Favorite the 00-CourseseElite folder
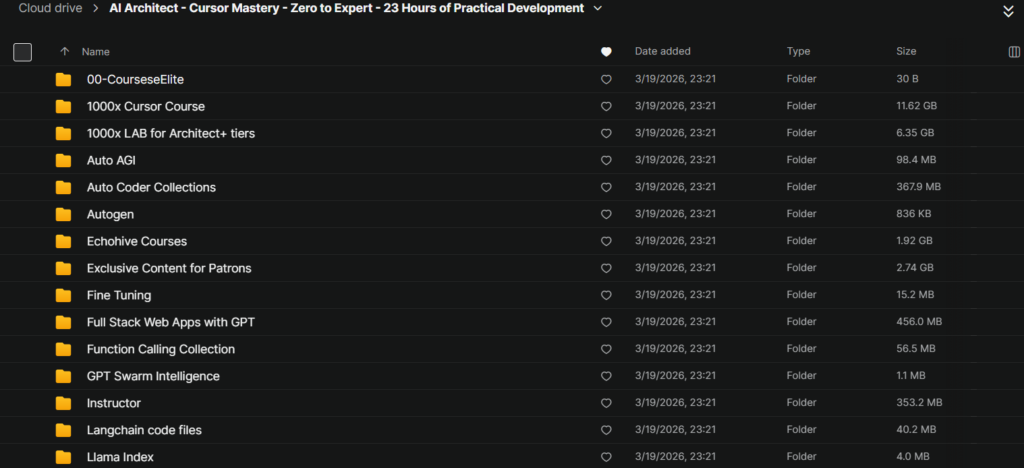1024x468 pixels. [x=606, y=80]
